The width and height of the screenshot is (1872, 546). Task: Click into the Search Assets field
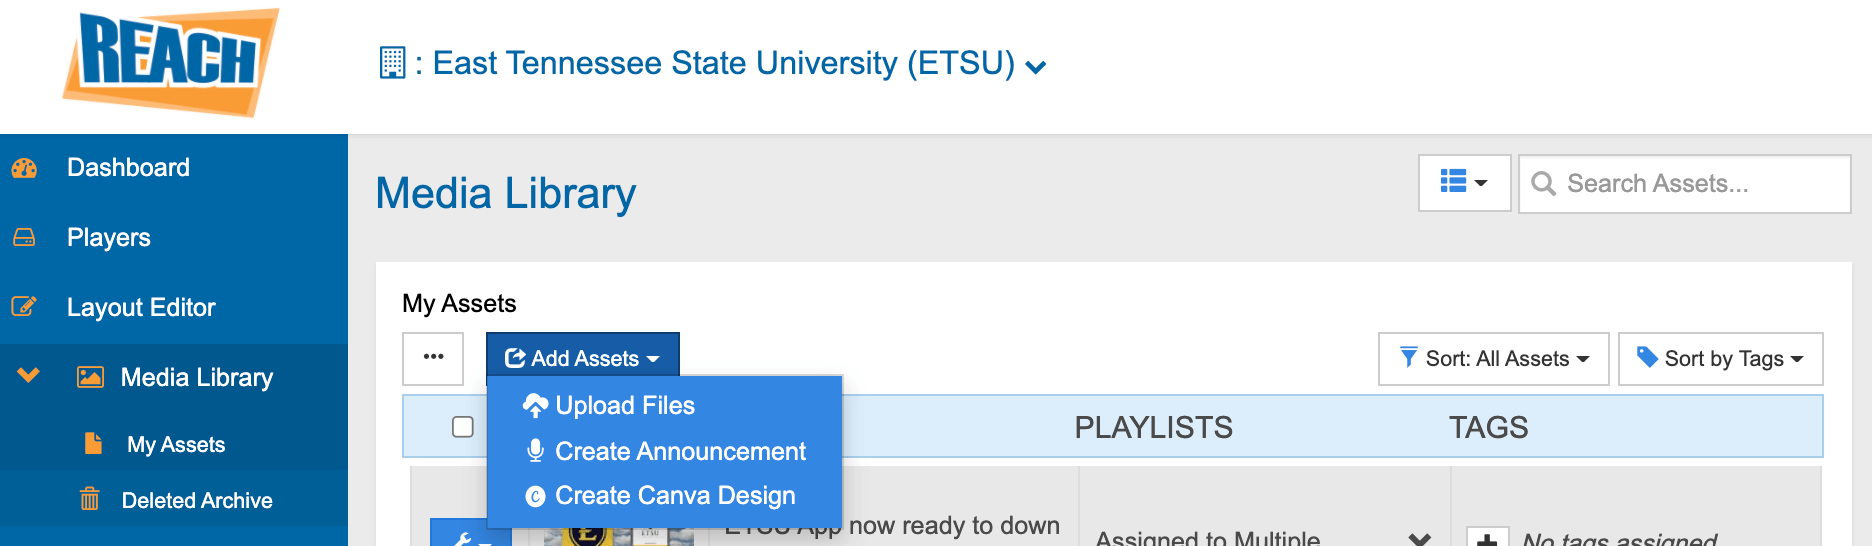click(1700, 184)
